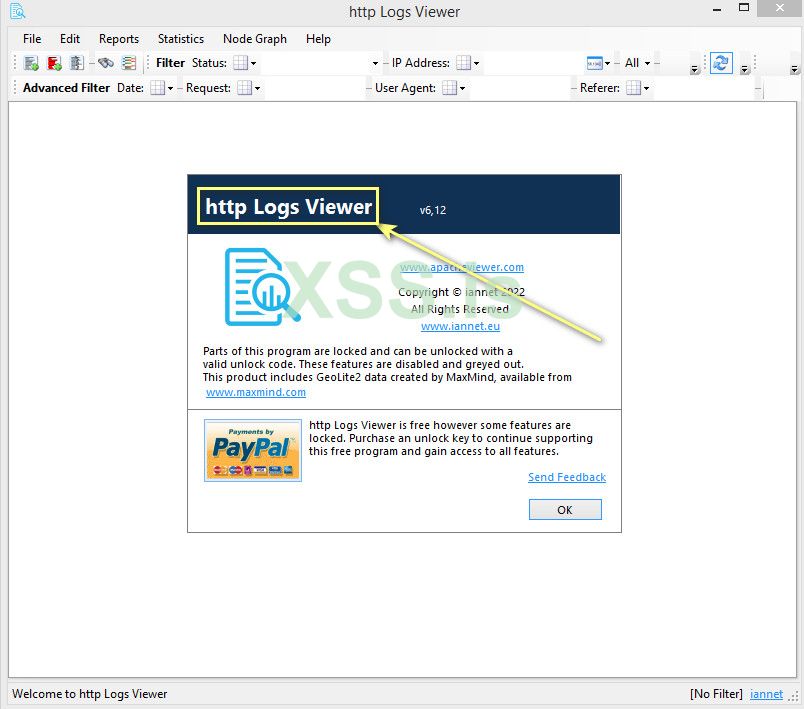This screenshot has width=804, height=709.
Task: Click OK to close About dialog
Action: (565, 510)
